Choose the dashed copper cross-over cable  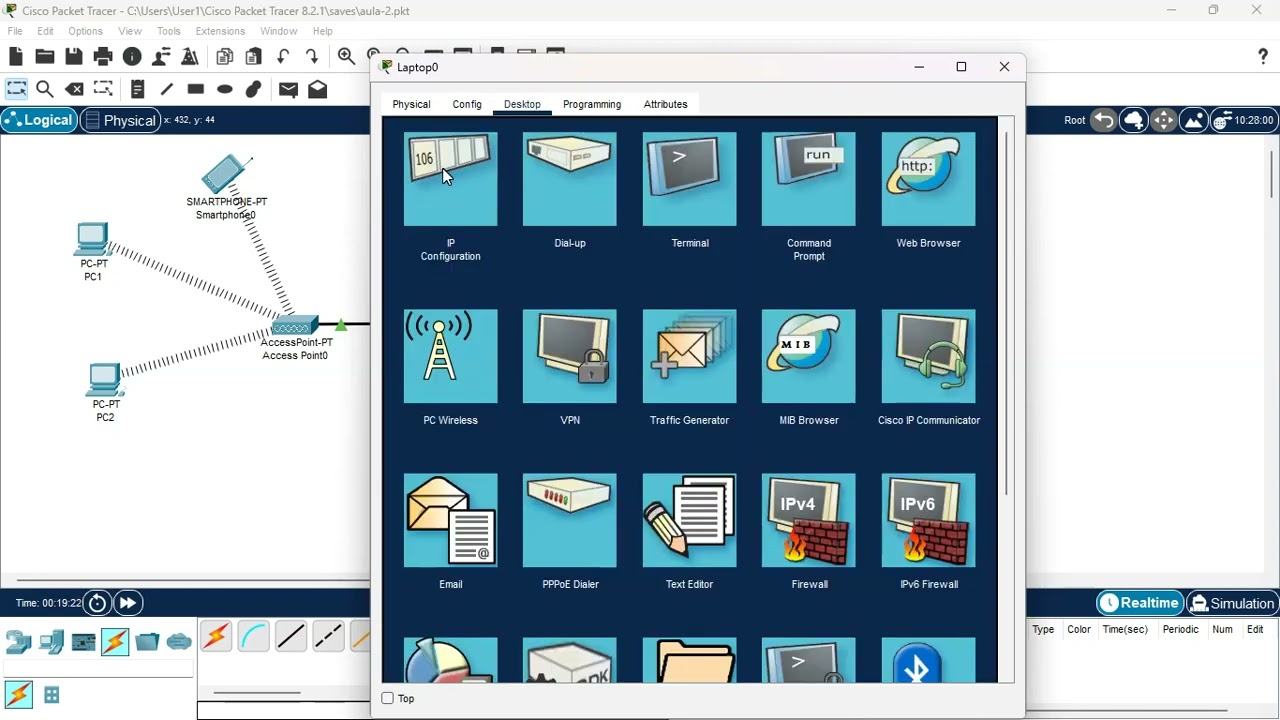tap(327, 637)
